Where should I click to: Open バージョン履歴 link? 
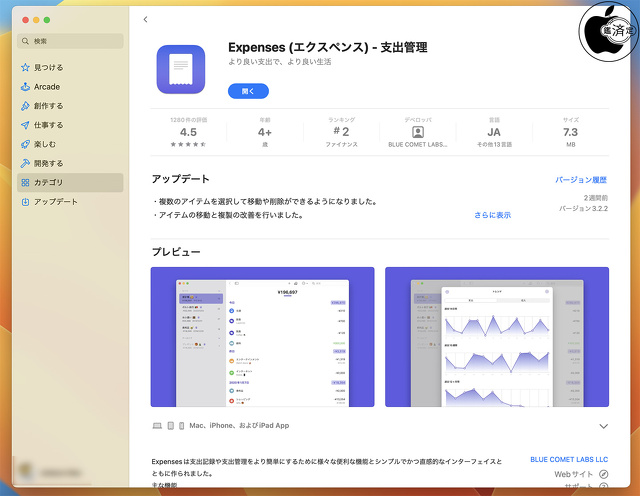click(581, 180)
